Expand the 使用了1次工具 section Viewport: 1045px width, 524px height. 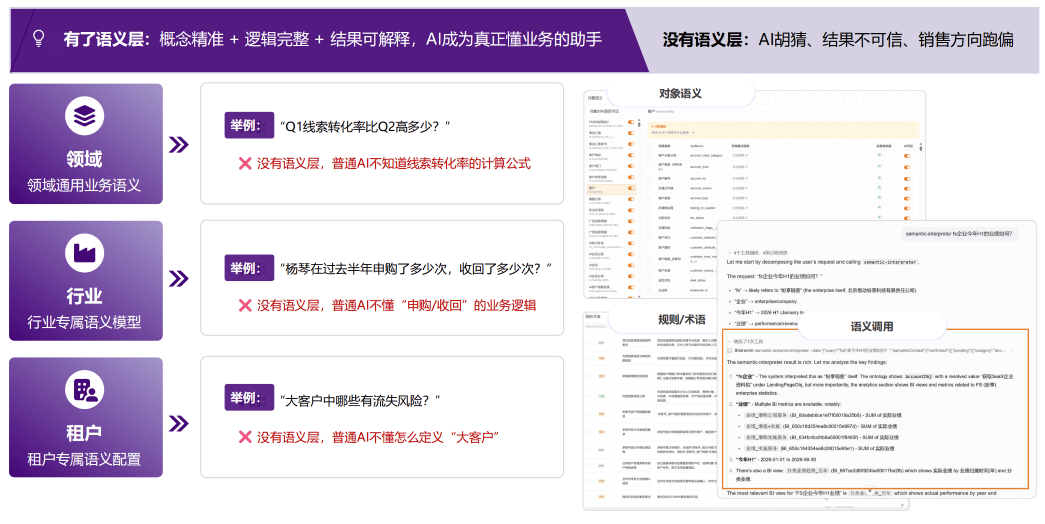[745, 341]
